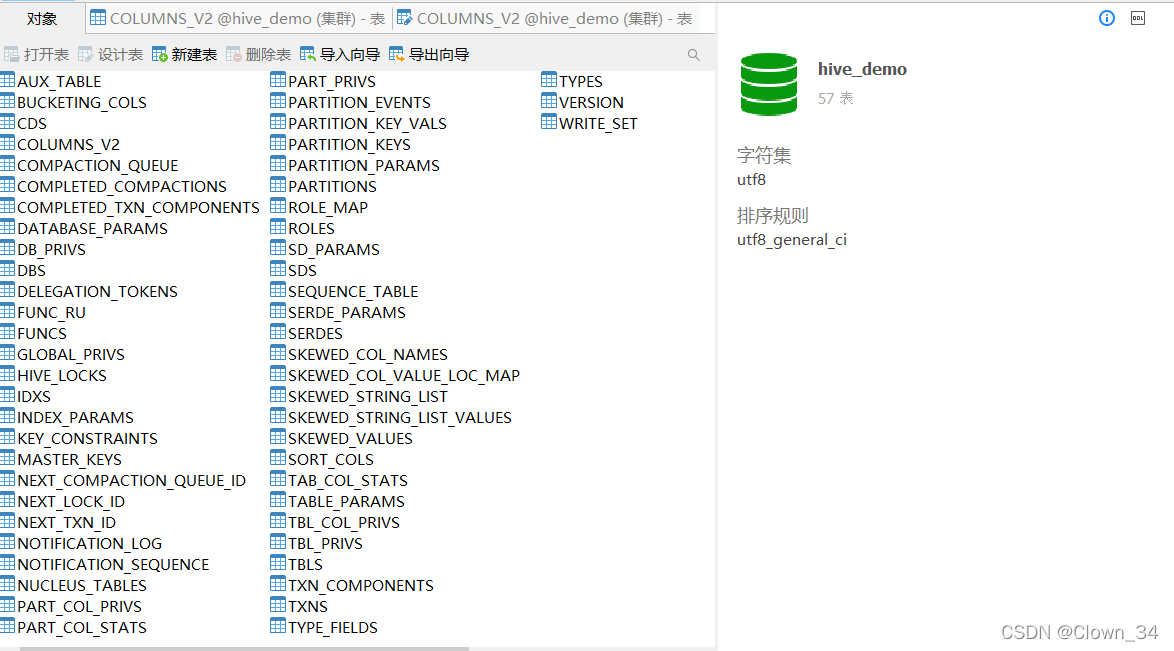1174x651 pixels.
Task: Select COMPLETED_TXN_COMPONENTS table name
Action: (139, 208)
